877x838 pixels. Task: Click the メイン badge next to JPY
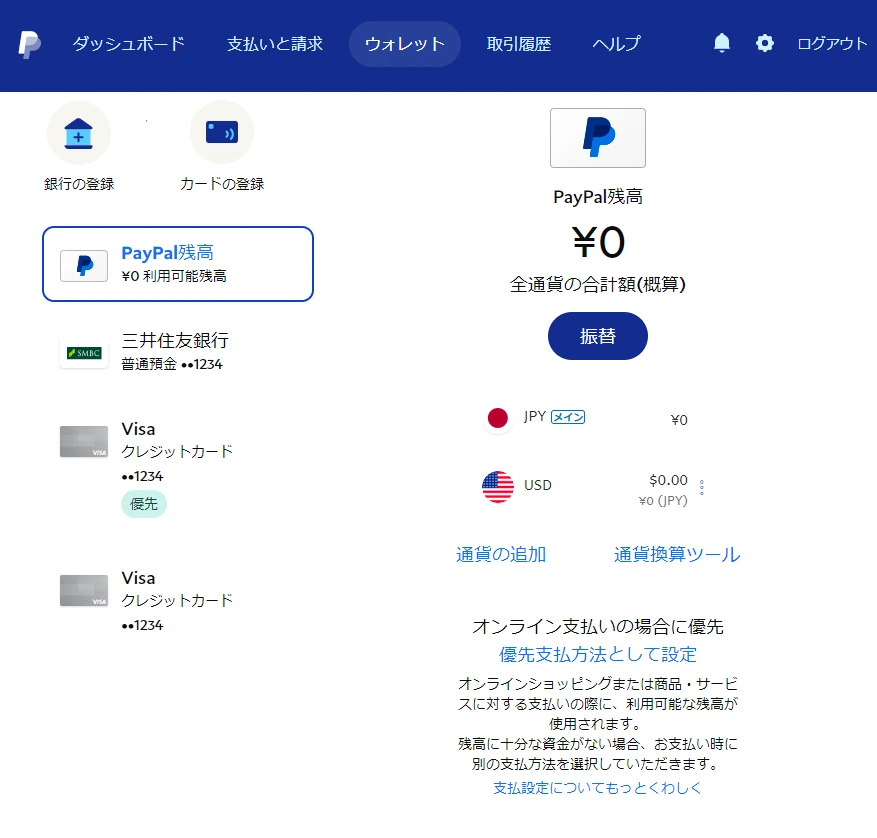coord(568,417)
